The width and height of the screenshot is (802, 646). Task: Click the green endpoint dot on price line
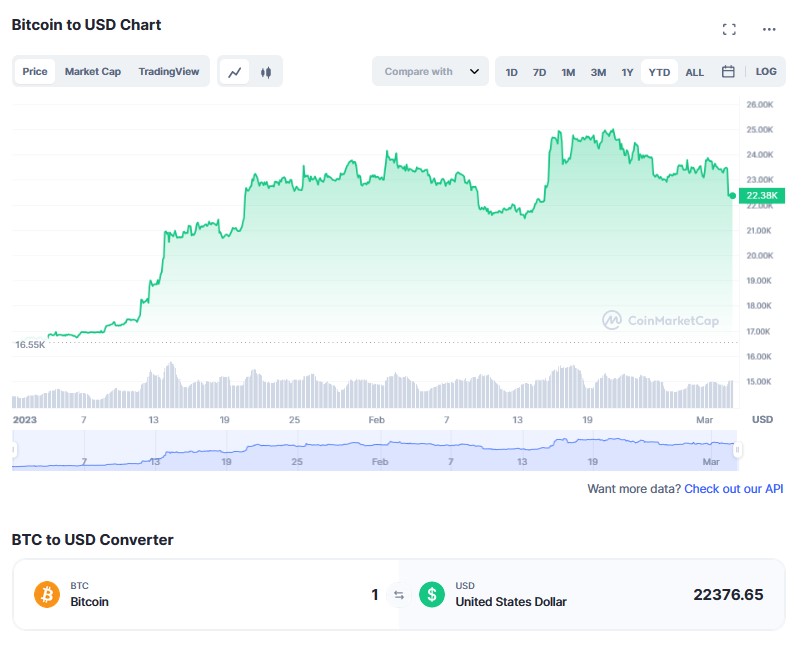point(732,195)
